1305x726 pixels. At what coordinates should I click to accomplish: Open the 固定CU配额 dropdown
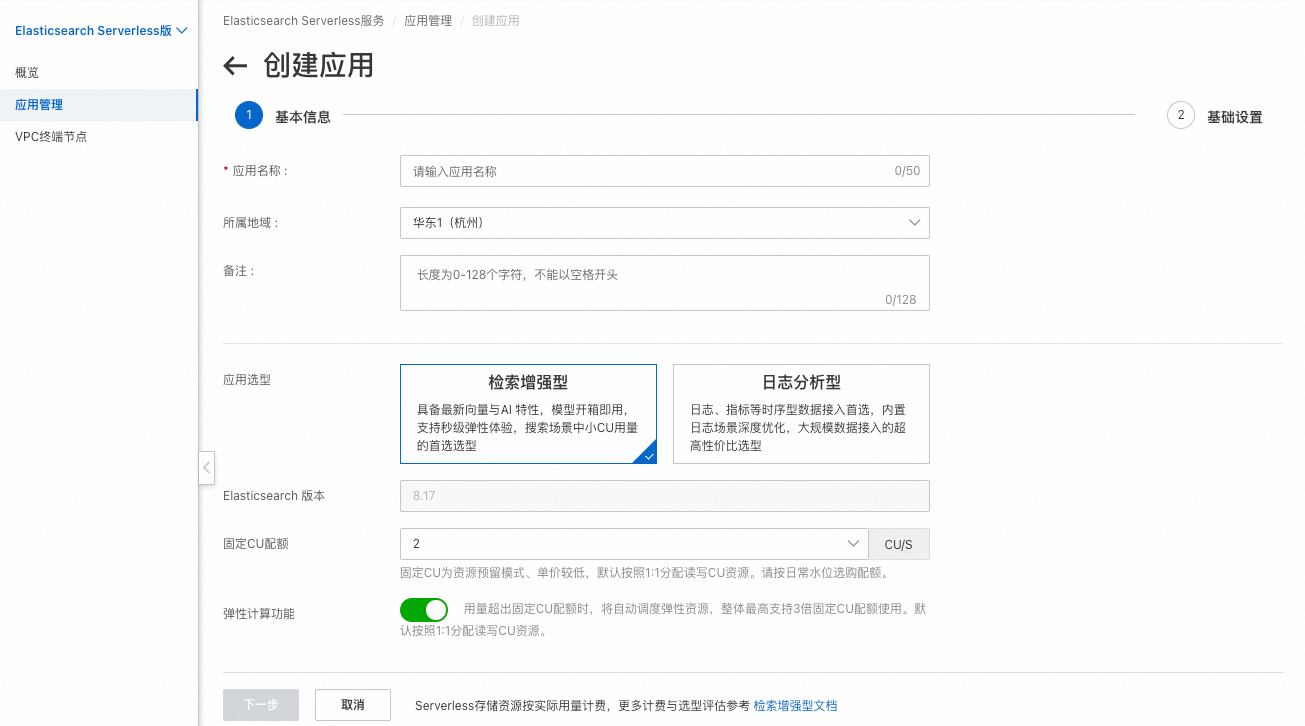point(634,544)
